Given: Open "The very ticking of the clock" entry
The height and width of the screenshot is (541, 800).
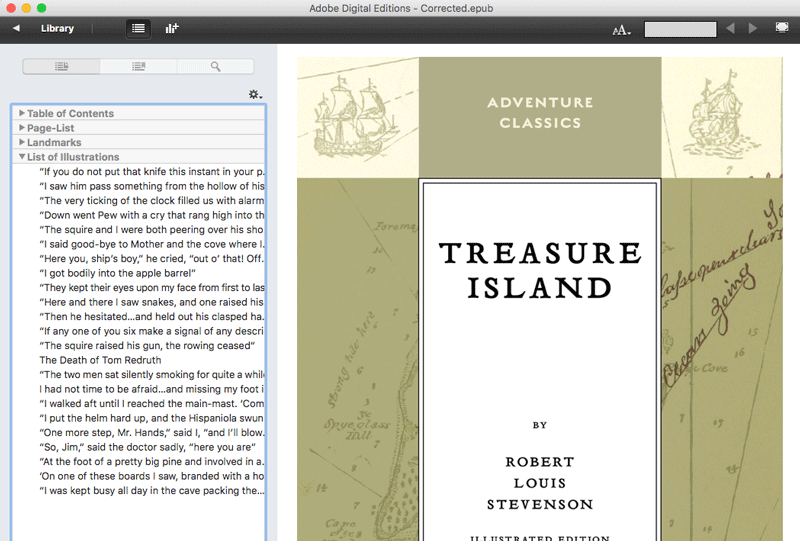Looking at the screenshot, I should 152,201.
